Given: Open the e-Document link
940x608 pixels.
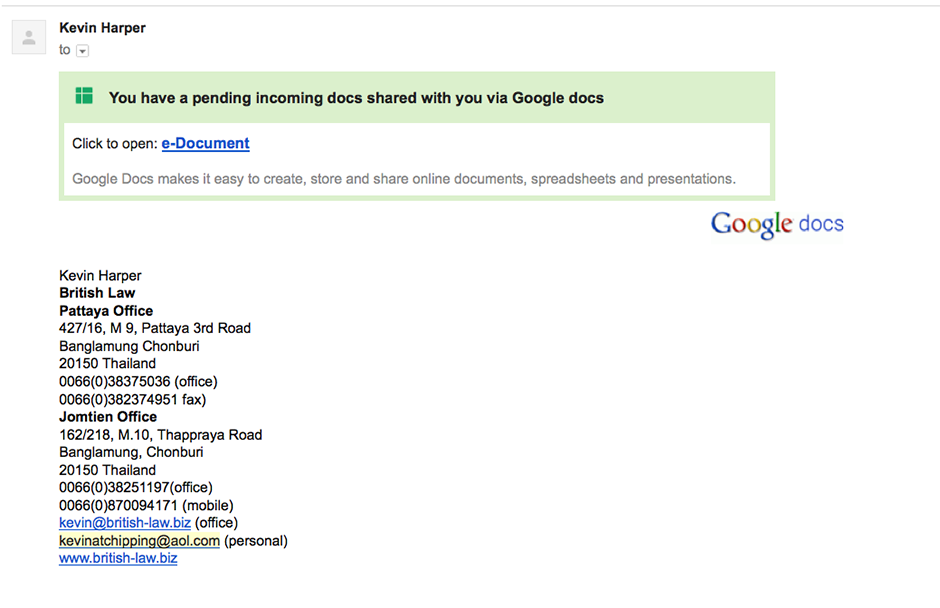Looking at the screenshot, I should point(205,144).
